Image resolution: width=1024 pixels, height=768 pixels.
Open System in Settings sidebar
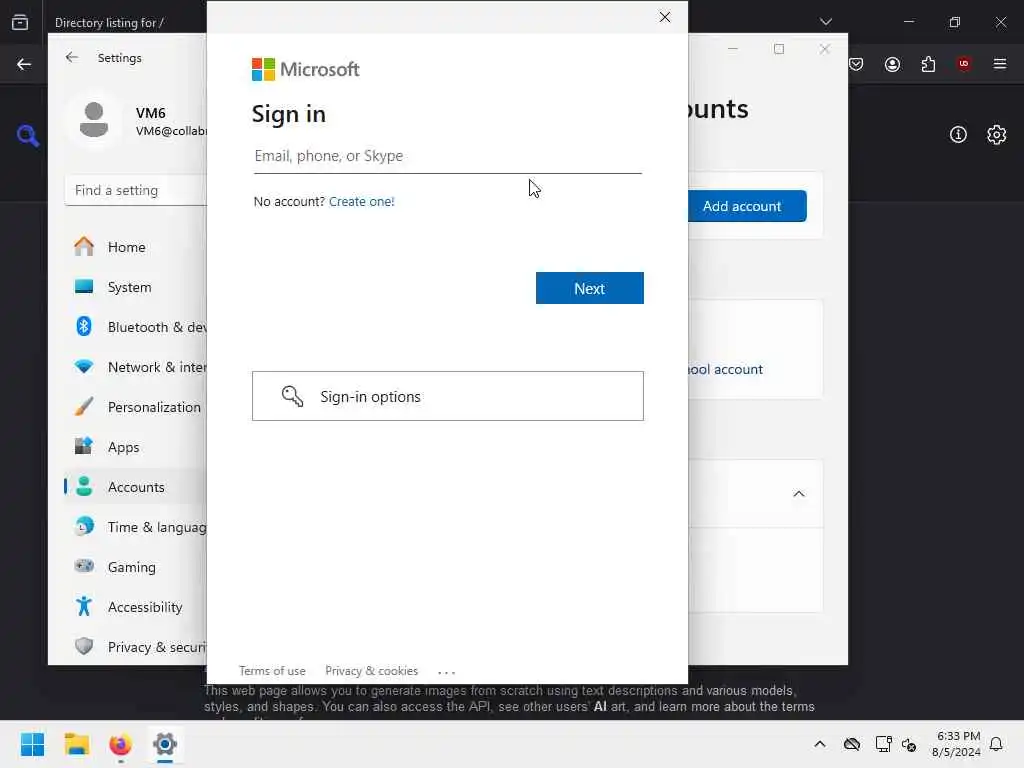[135, 287]
